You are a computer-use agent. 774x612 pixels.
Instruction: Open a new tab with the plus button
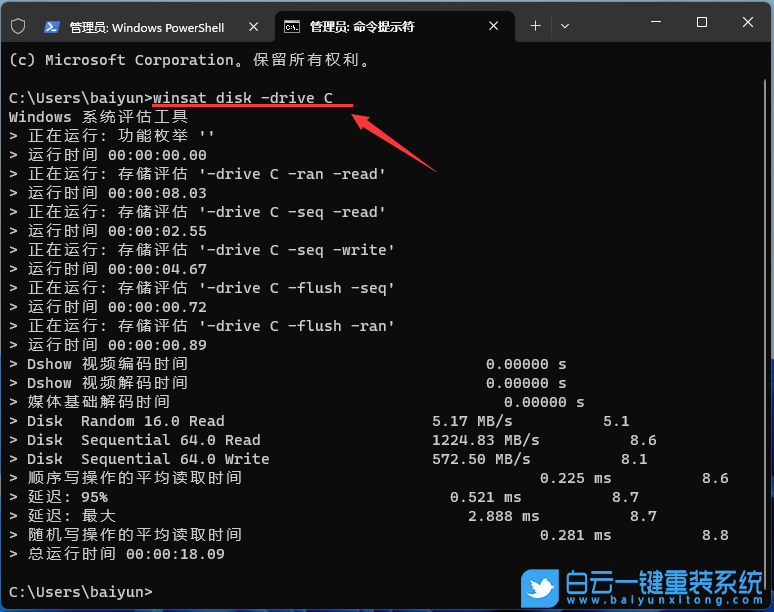coord(536,26)
